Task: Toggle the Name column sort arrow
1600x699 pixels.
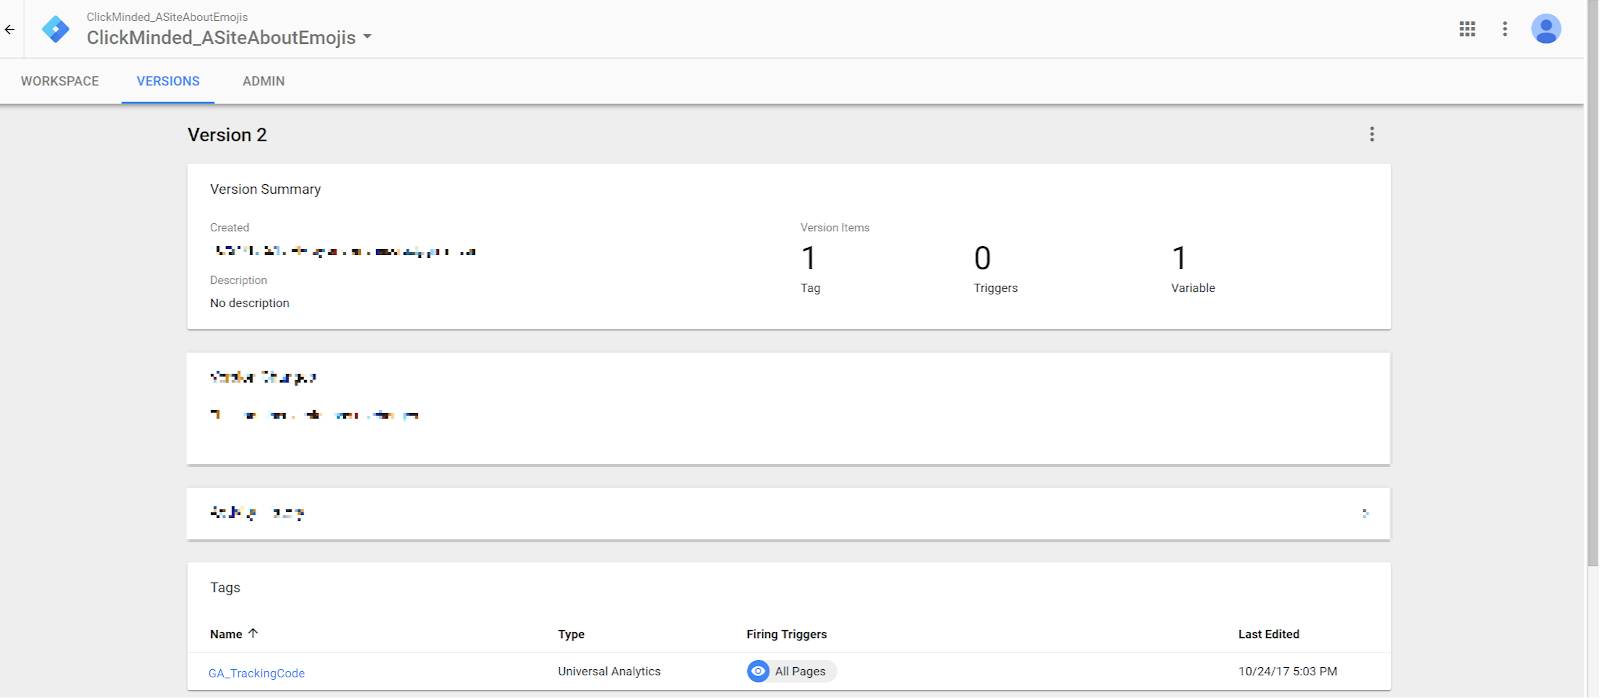Action: coord(253,634)
